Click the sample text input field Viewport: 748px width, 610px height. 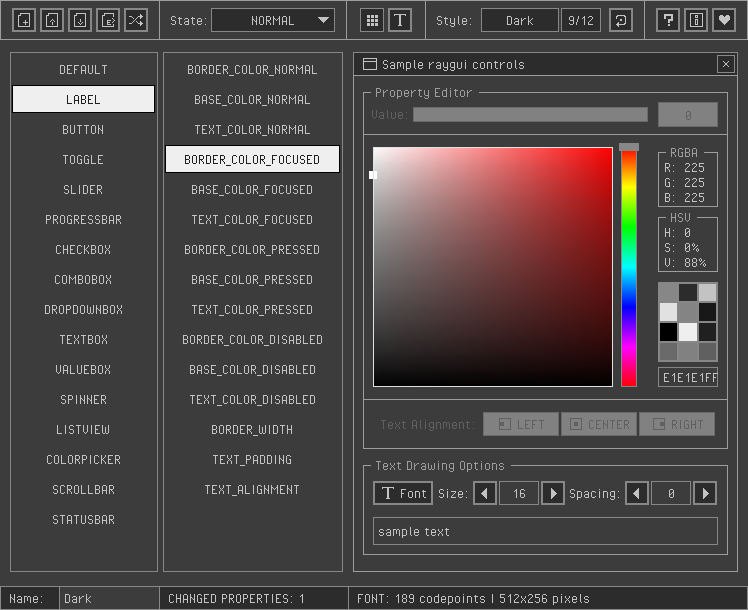point(545,531)
